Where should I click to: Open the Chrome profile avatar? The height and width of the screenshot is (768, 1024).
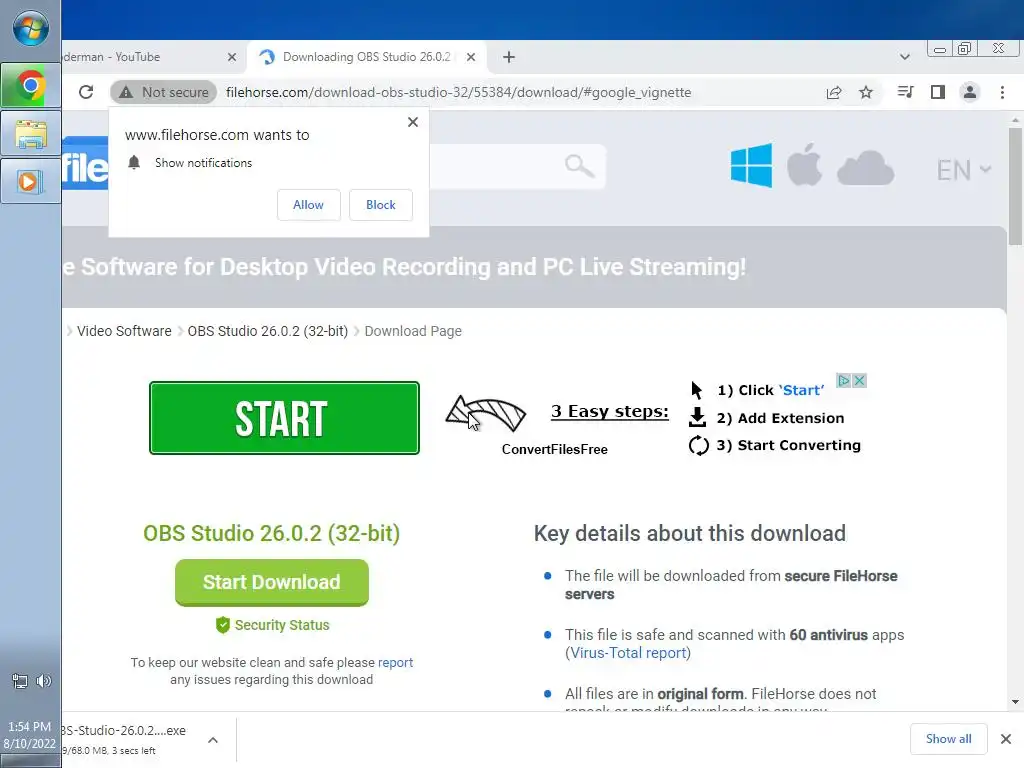pos(970,92)
